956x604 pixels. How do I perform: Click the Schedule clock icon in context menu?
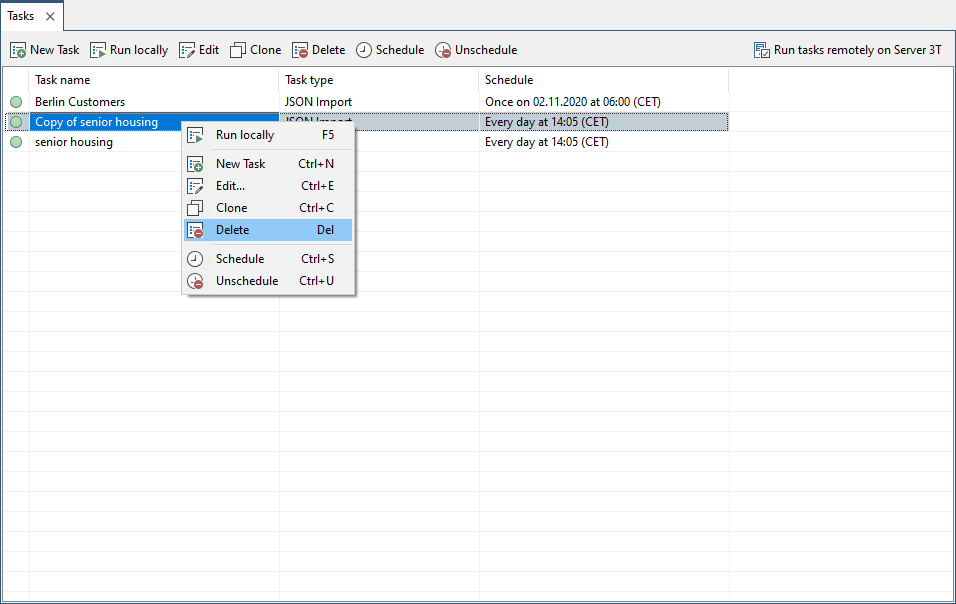coord(195,259)
